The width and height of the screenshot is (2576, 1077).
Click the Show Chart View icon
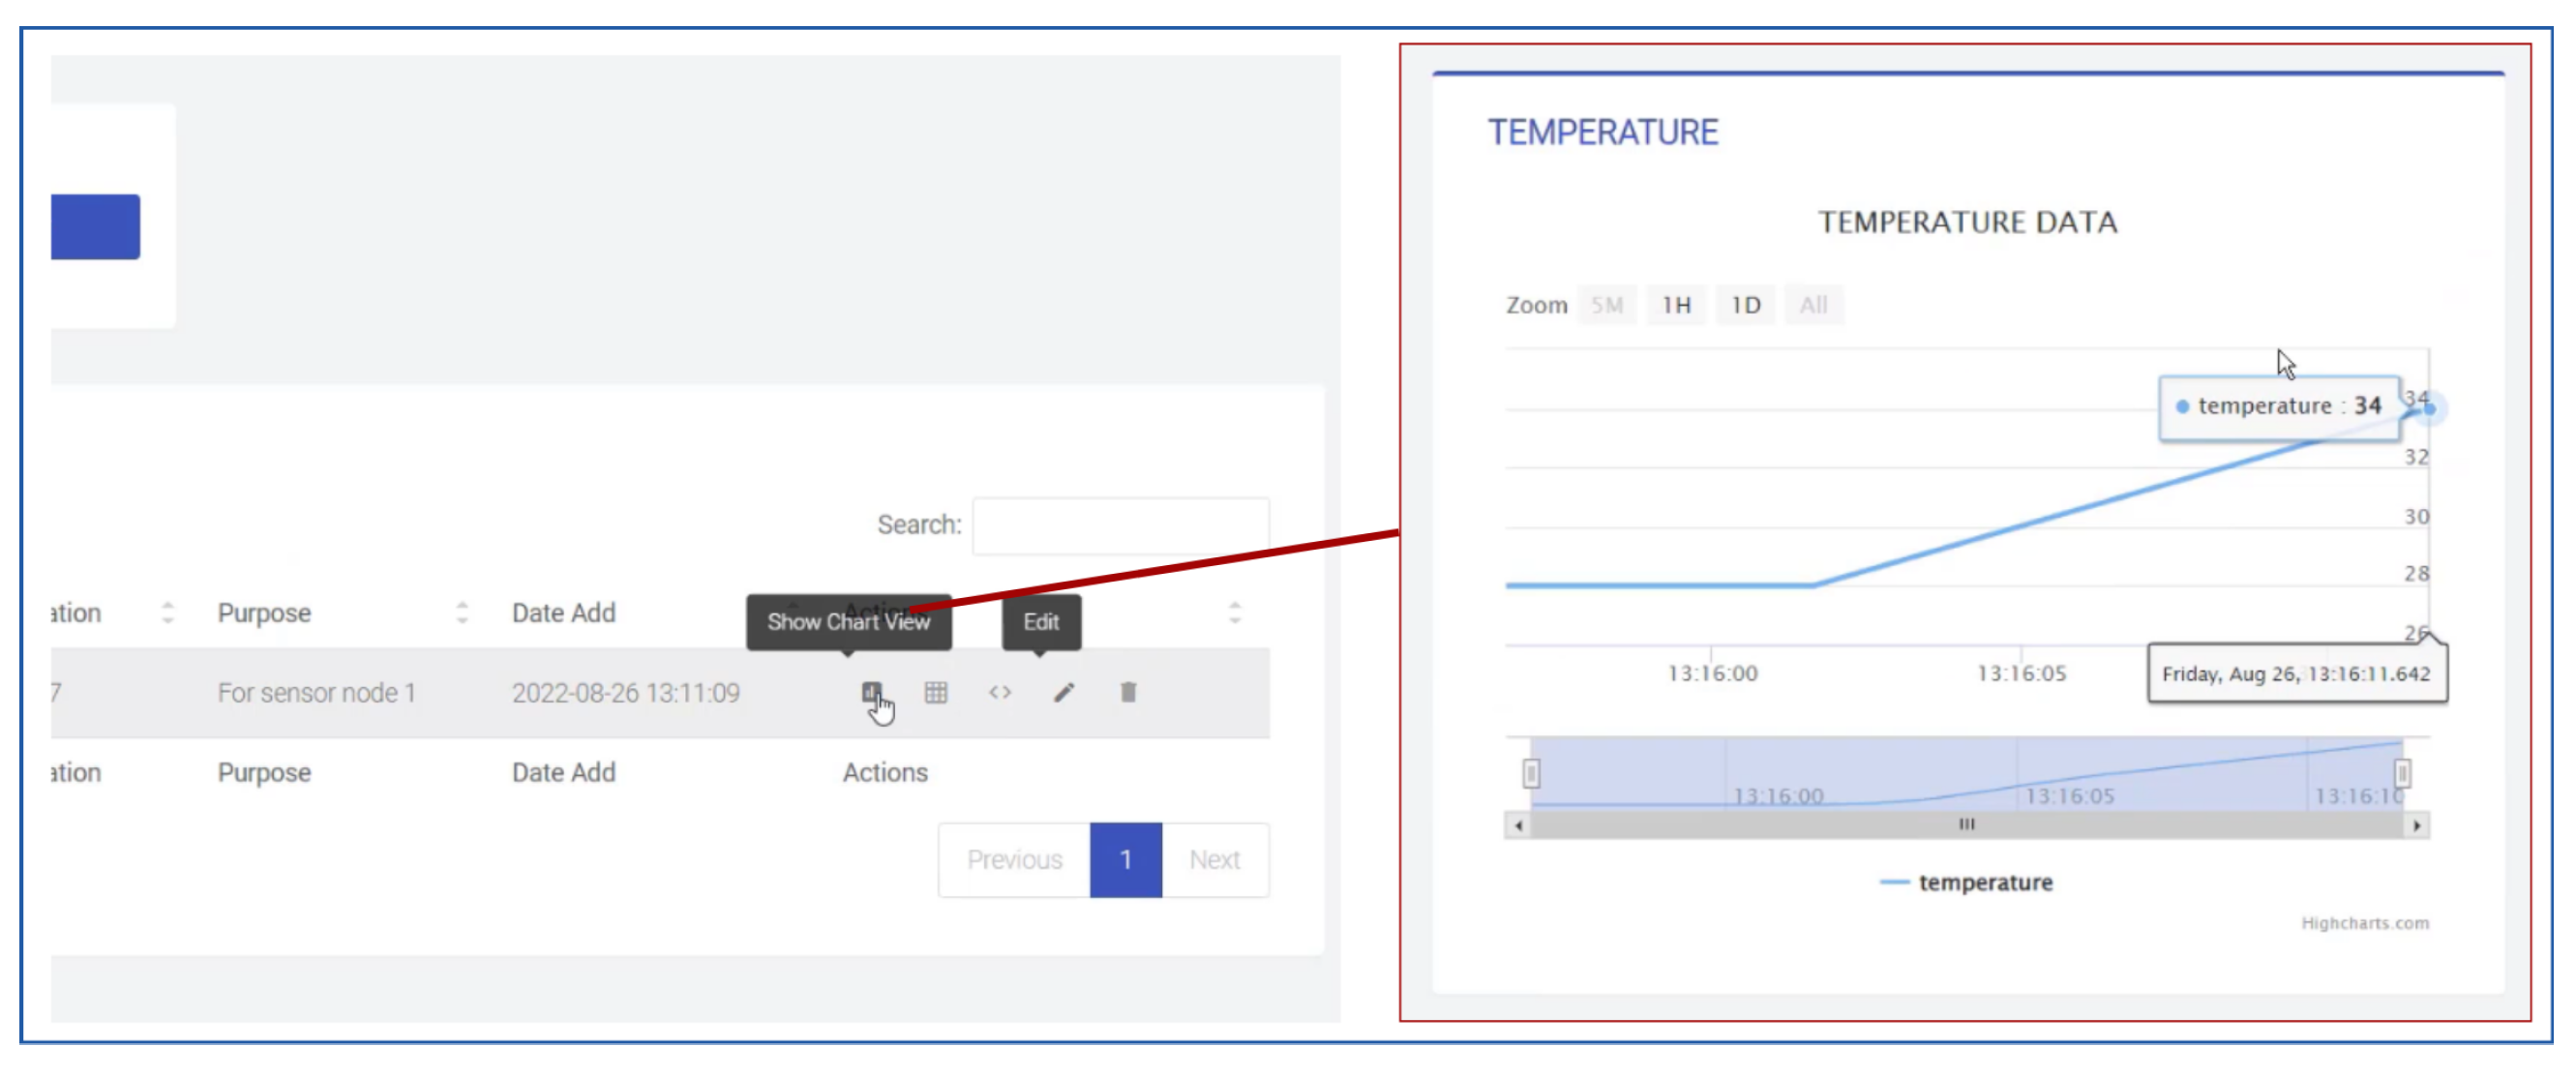coord(871,692)
